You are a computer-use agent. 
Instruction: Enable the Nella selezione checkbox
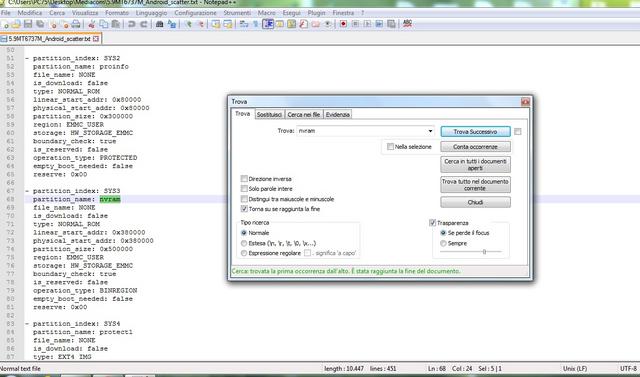390,146
